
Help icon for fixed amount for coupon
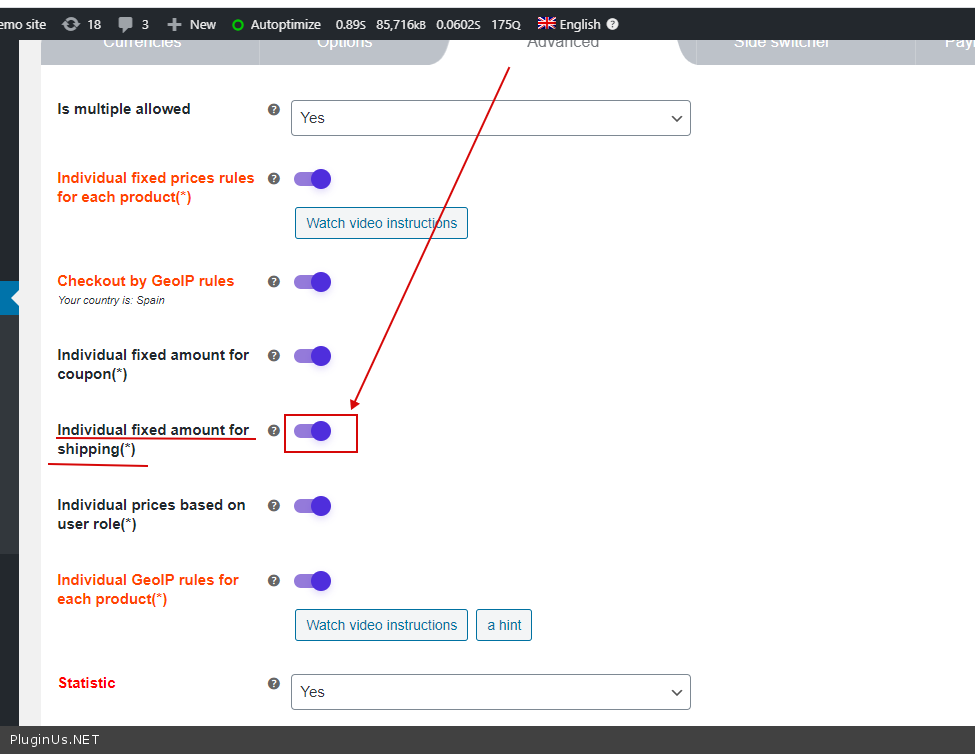point(274,356)
